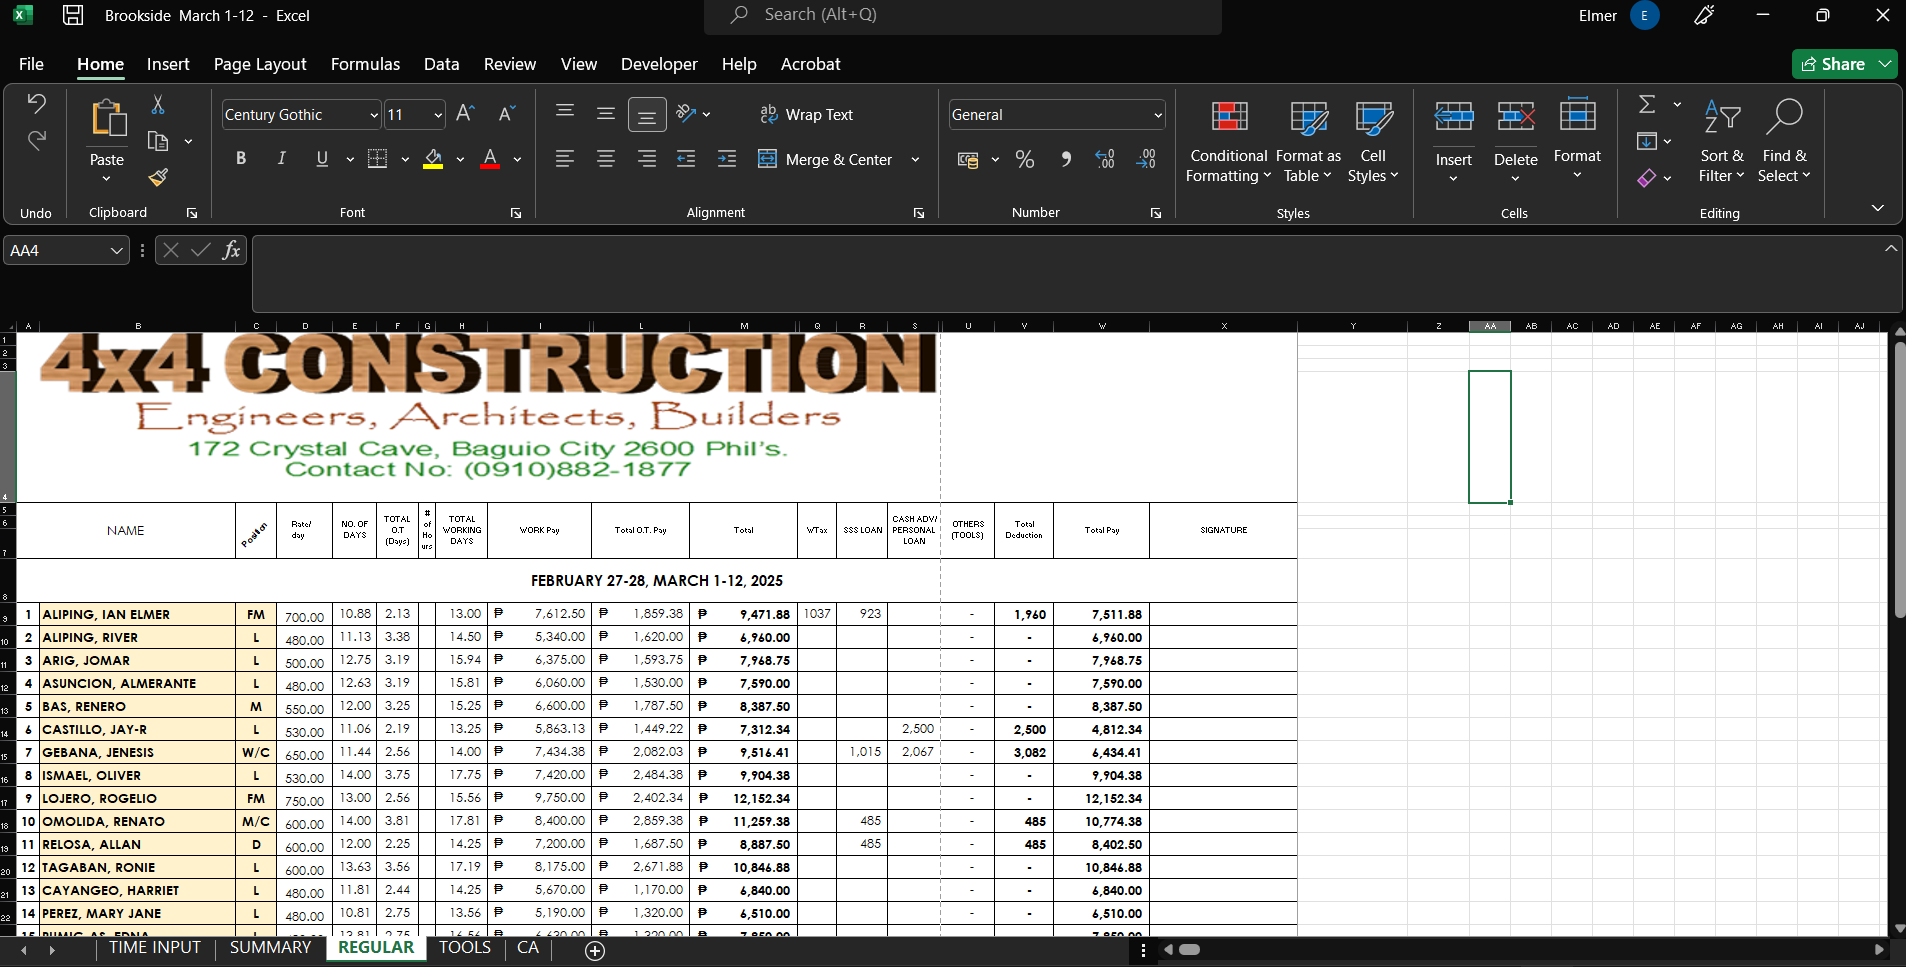The height and width of the screenshot is (967, 1906).
Task: Expand the Name Box dropdown arrow
Action: (x=116, y=251)
